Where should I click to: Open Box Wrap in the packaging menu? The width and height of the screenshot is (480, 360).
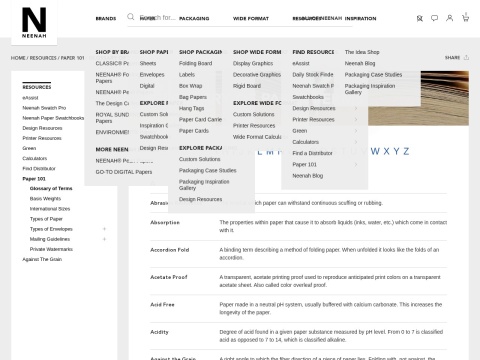190,86
